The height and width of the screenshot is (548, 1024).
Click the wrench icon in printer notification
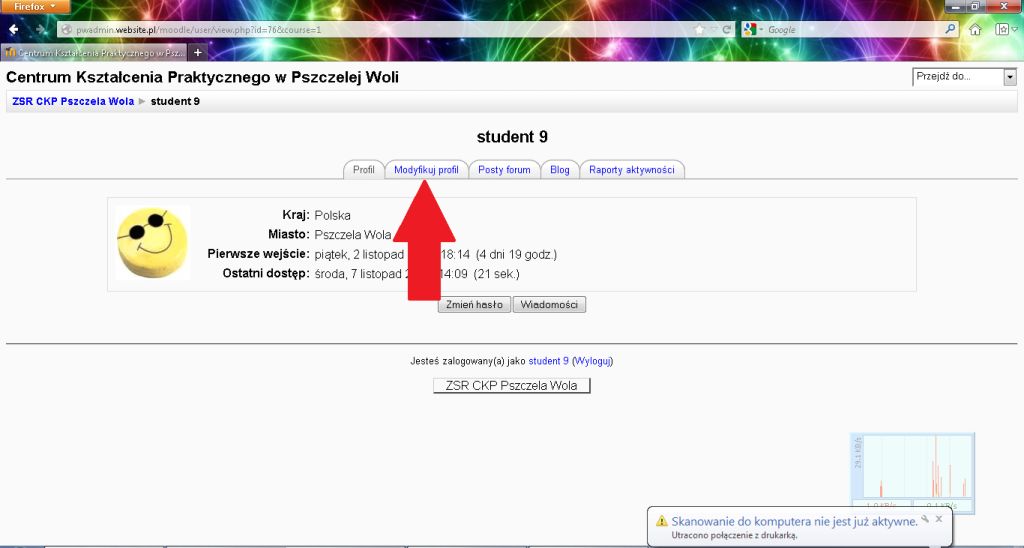click(x=924, y=519)
